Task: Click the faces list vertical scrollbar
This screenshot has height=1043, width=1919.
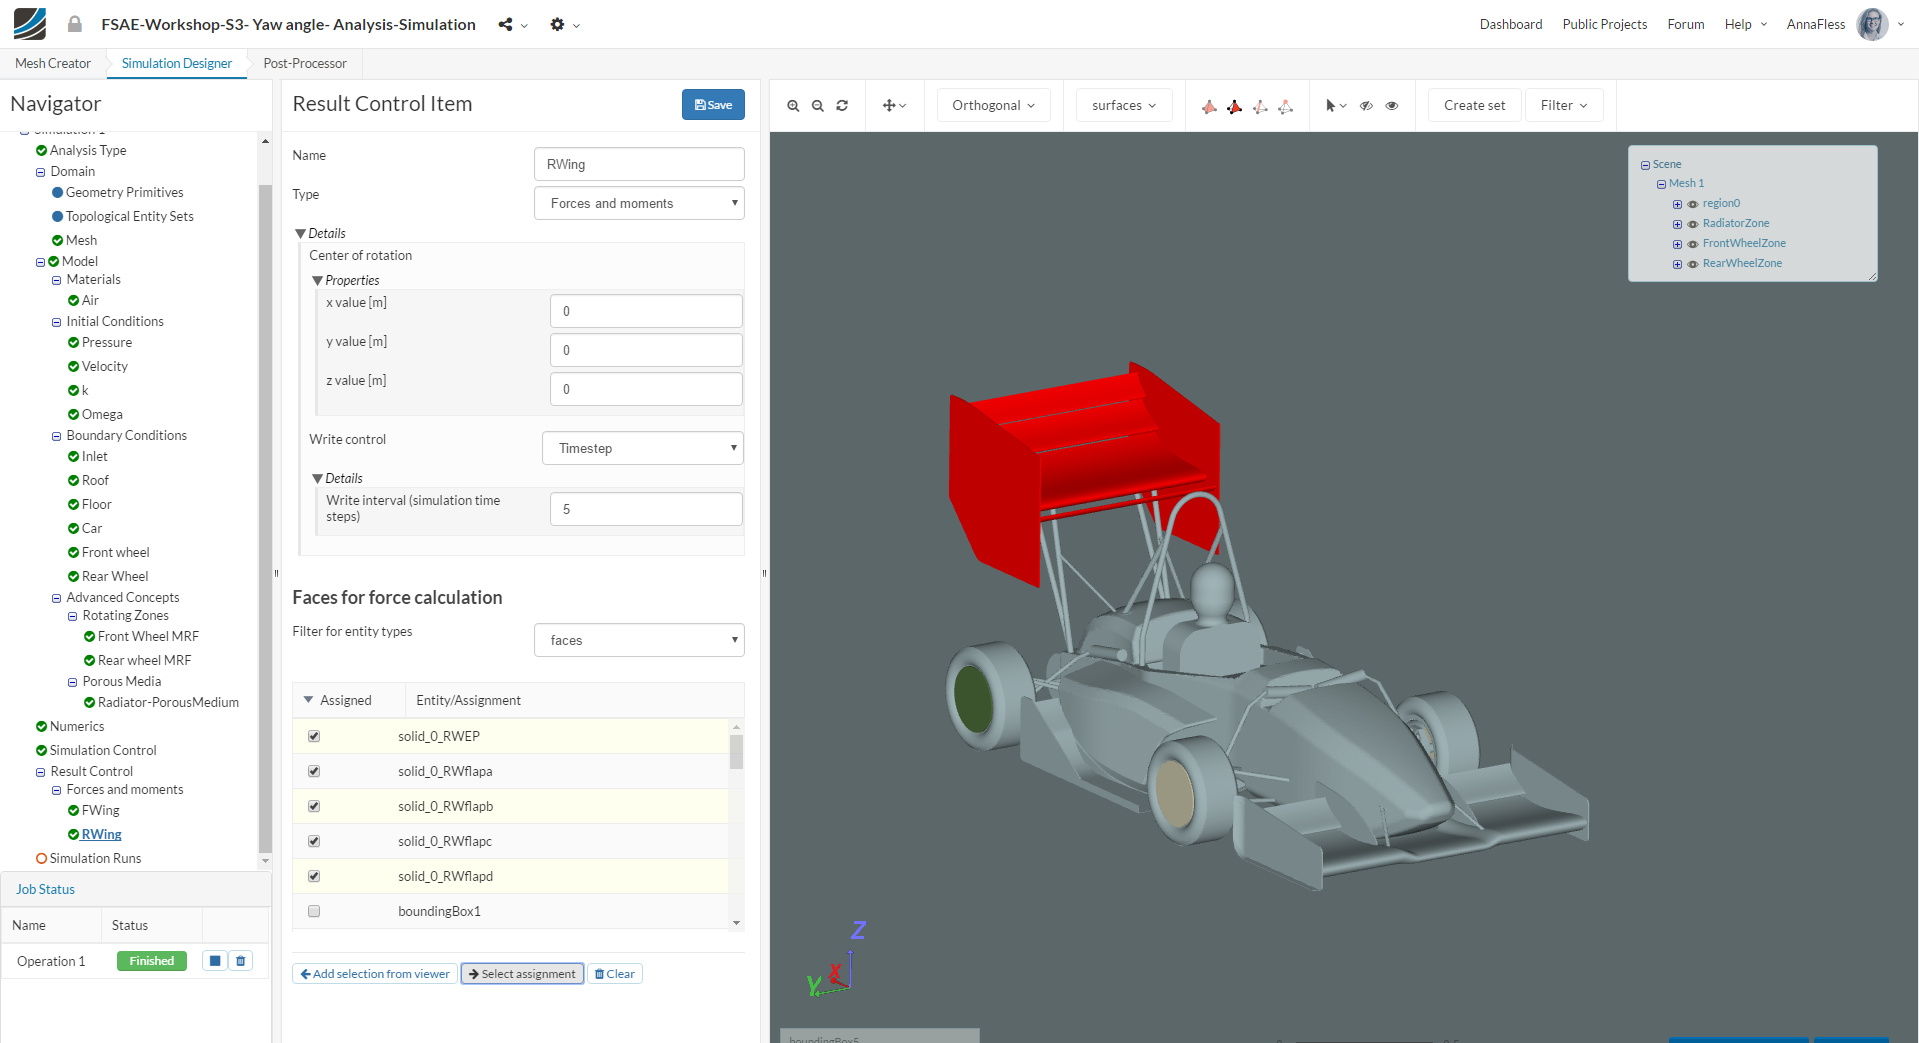Action: [x=736, y=752]
